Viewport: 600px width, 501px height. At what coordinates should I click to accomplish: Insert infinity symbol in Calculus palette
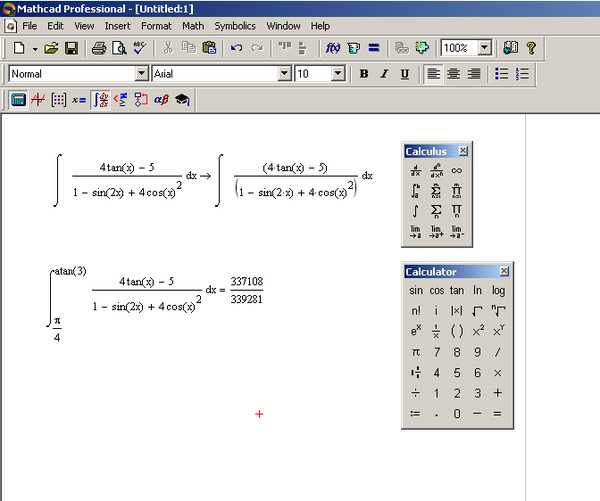pos(457,170)
